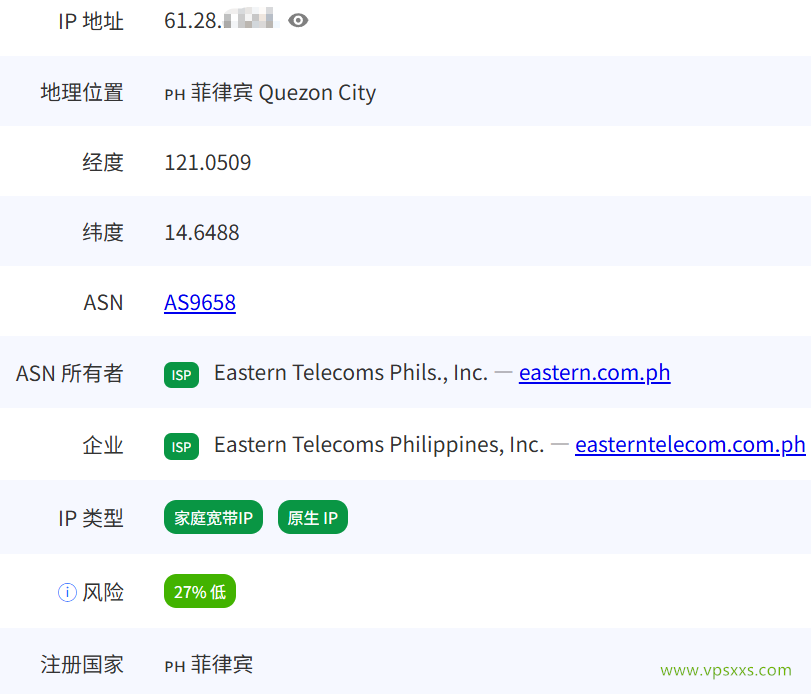Click the ISP badge beside Eastern Telecoms Philippines
Image resolution: width=811 pixels, height=694 pixels.
tap(182, 447)
